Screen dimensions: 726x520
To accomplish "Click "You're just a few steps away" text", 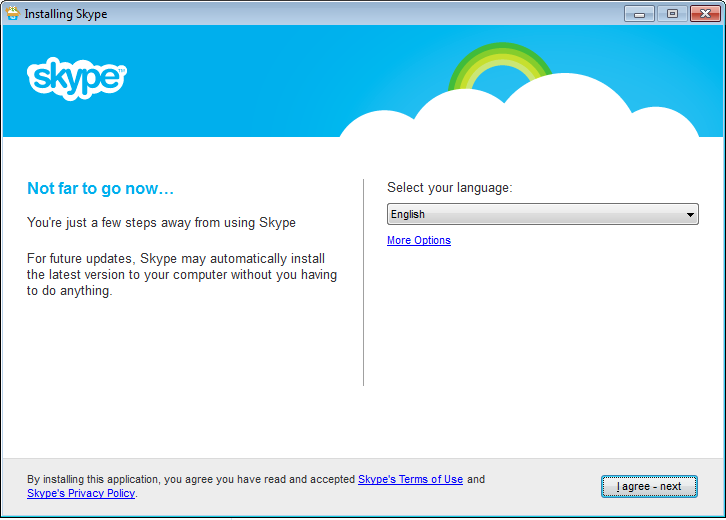I will (x=161, y=223).
